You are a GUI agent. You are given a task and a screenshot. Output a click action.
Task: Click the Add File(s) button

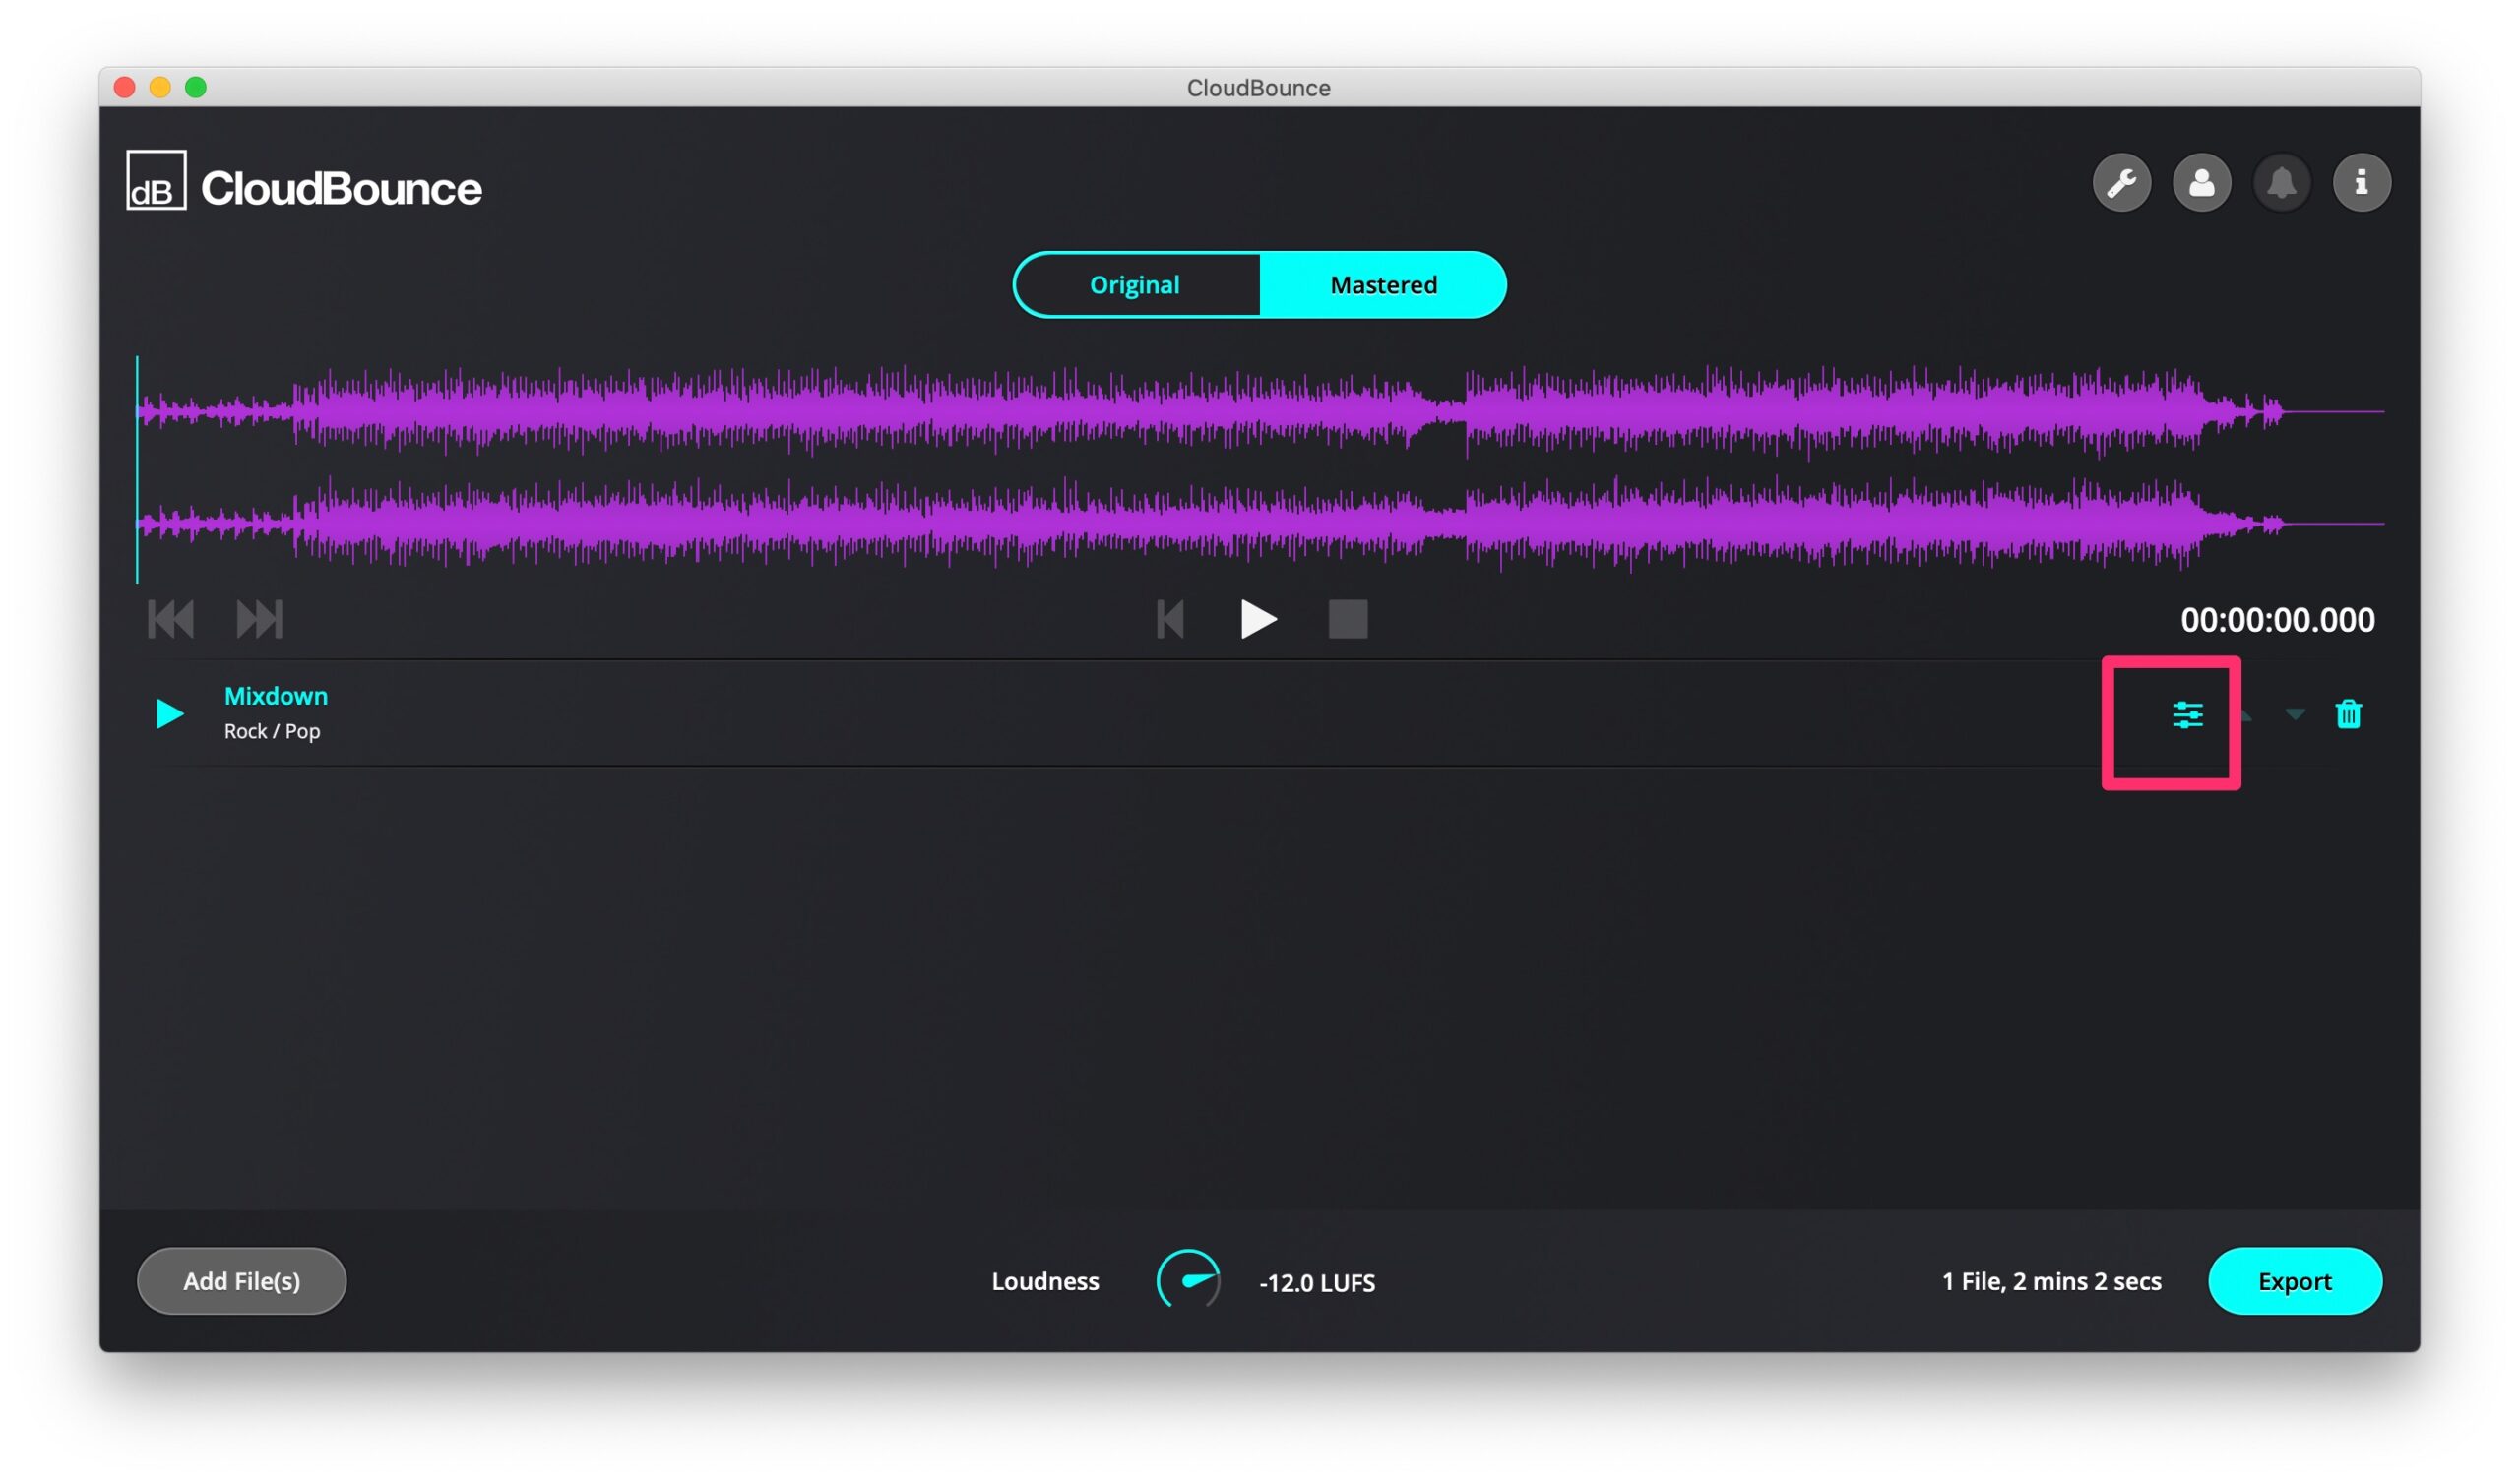click(241, 1281)
